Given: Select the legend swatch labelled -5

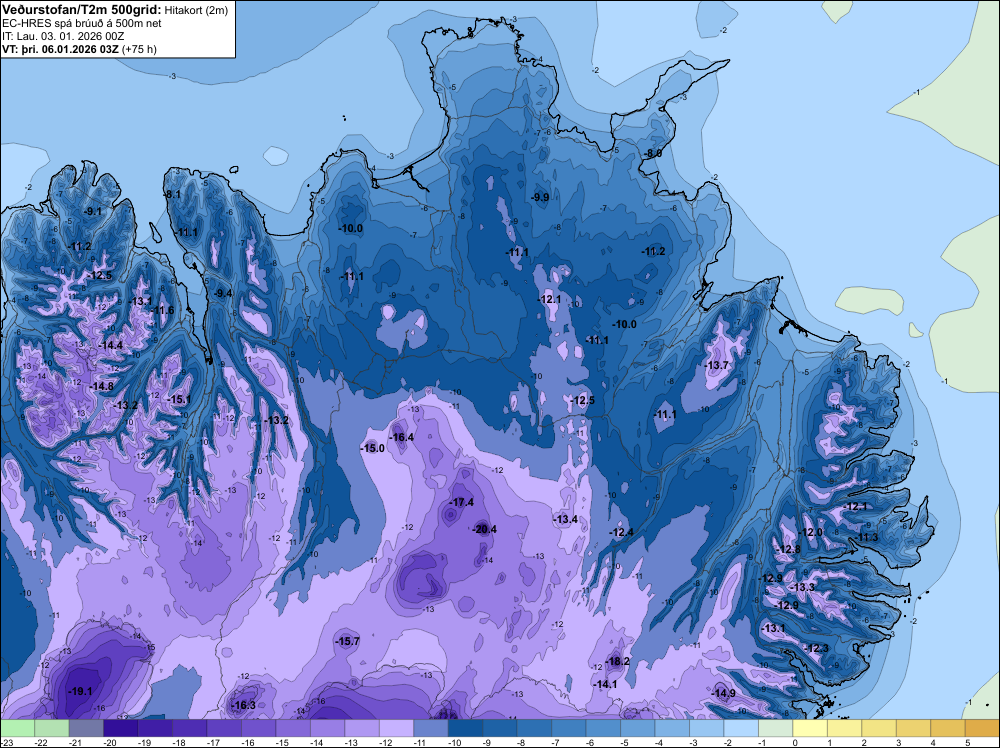Looking at the screenshot, I should (x=638, y=728).
